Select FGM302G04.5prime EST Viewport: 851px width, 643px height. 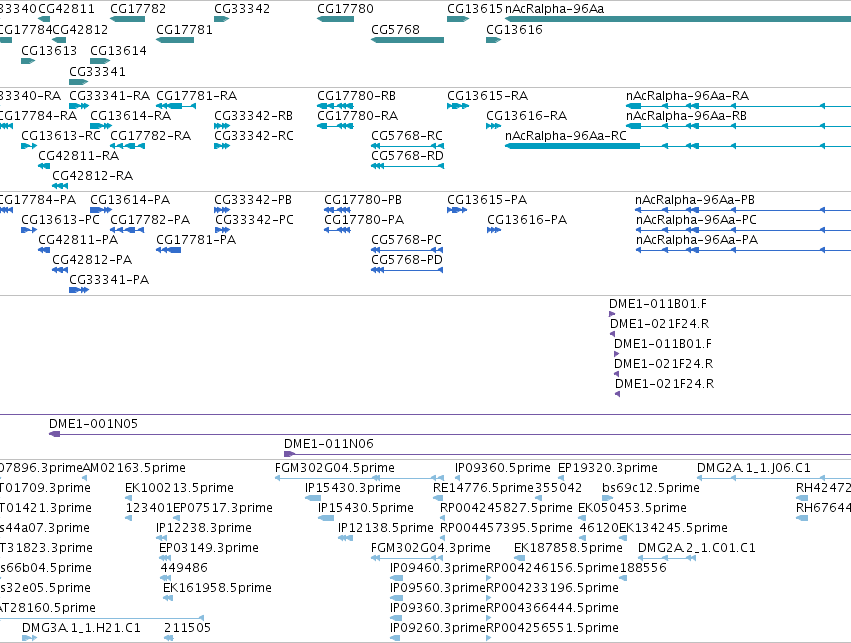[x=335, y=468]
